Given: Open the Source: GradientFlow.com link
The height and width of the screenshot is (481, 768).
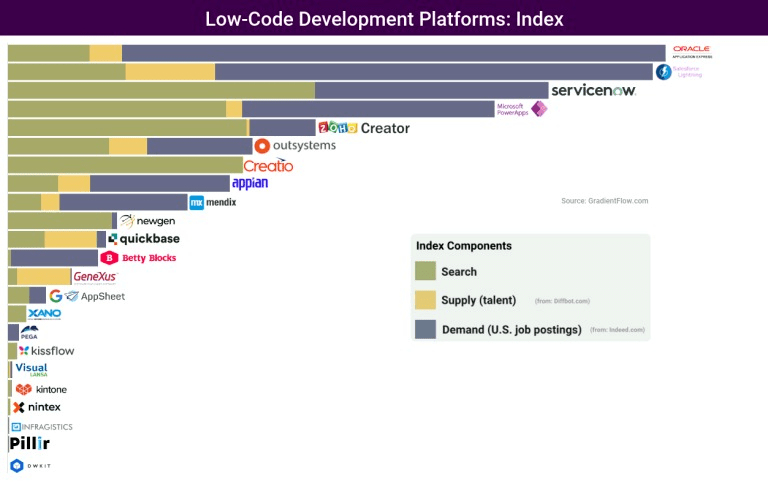Looking at the screenshot, I should point(604,201).
